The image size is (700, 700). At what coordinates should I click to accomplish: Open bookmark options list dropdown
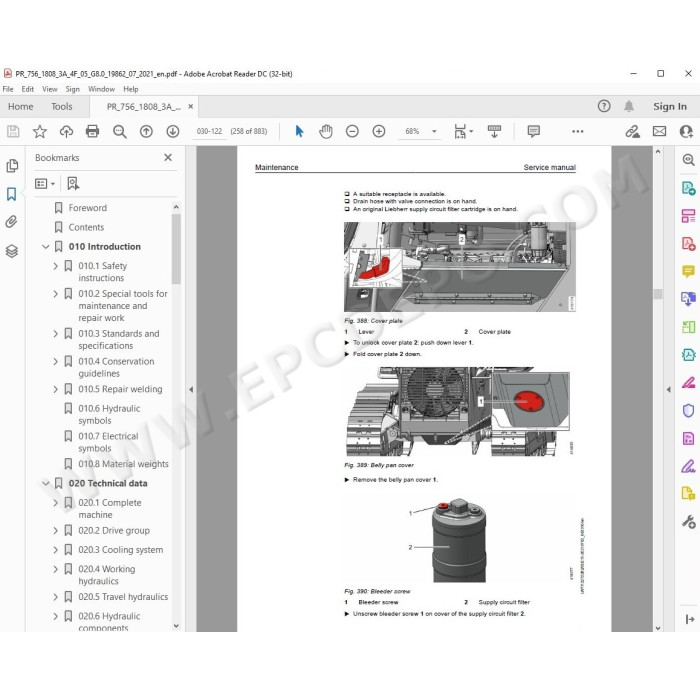(45, 183)
